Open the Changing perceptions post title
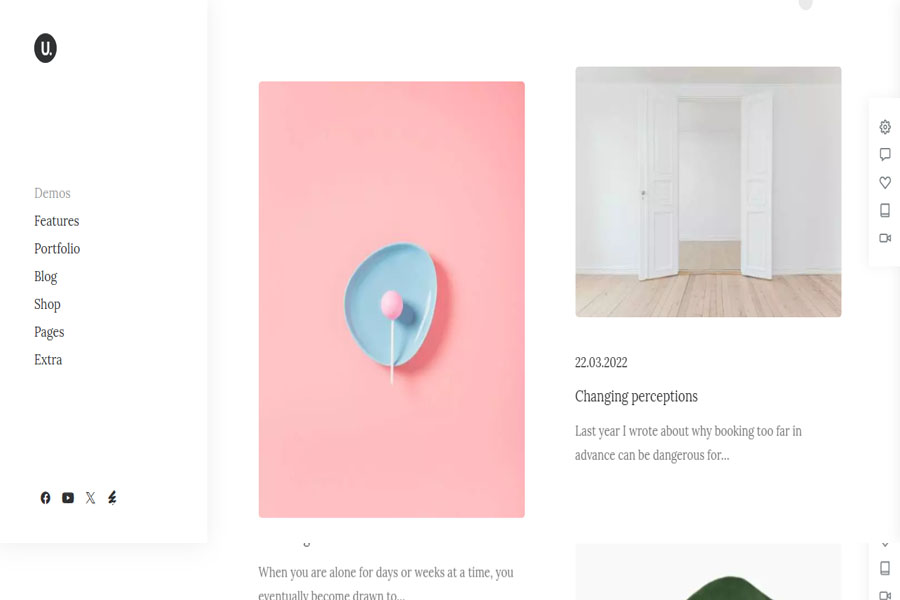900x600 pixels. coord(636,397)
